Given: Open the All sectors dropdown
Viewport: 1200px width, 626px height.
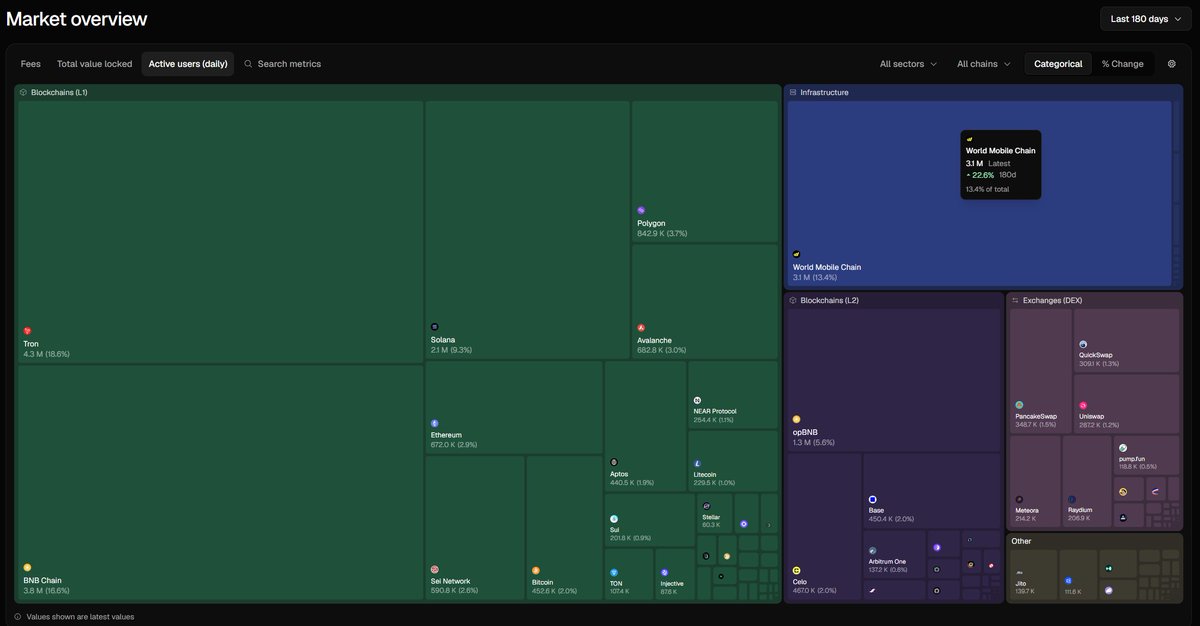Looking at the screenshot, I should 908,64.
